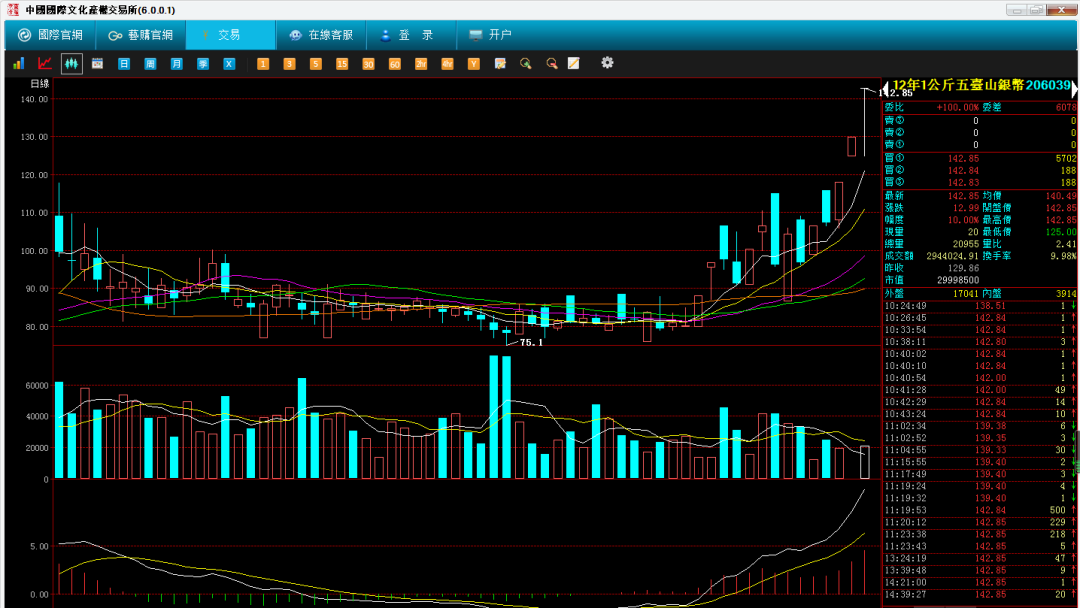Image resolution: width=1080 pixels, height=608 pixels.
Task: Click the 昨收 value 129.86
Action: point(963,269)
